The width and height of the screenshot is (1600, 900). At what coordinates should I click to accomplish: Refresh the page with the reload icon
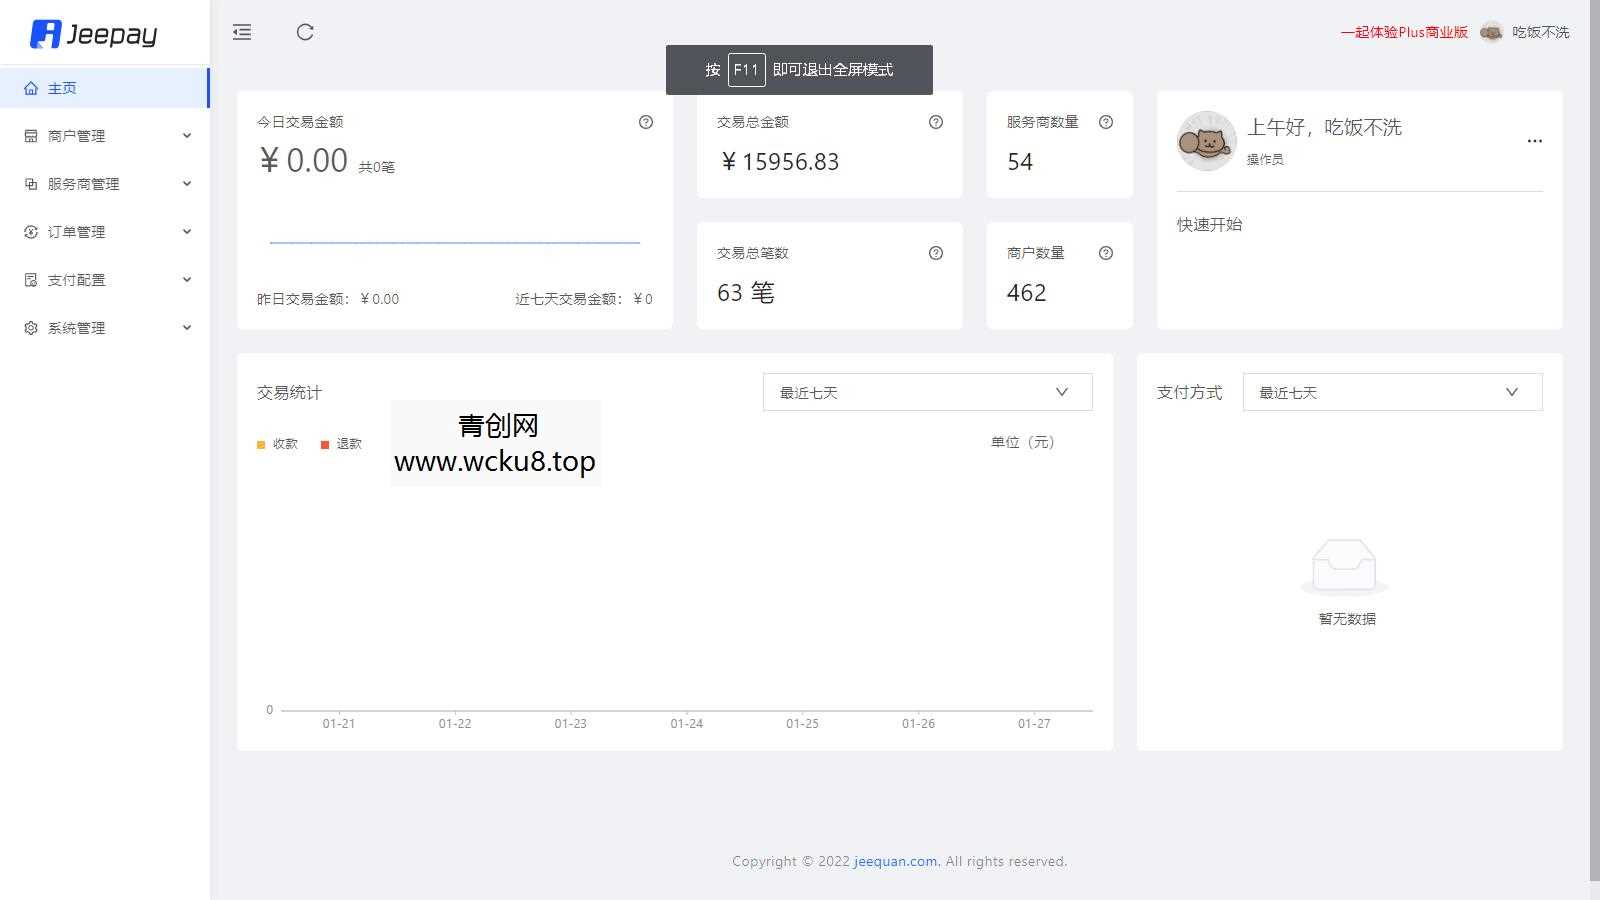tap(305, 32)
